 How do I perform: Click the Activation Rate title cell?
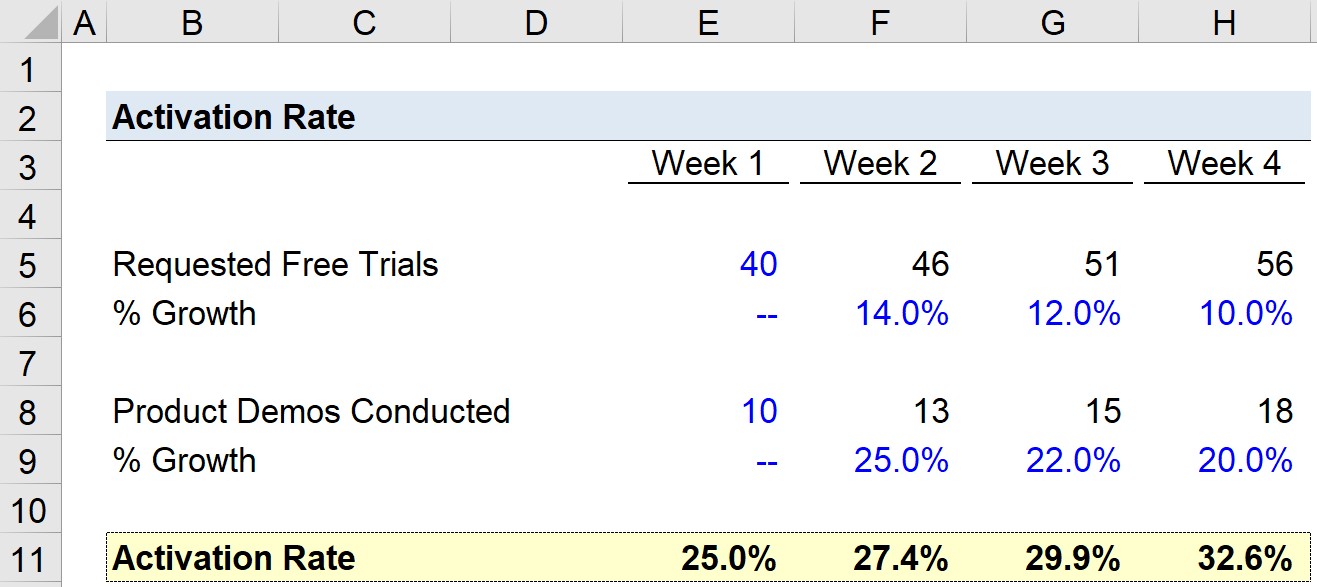233,118
